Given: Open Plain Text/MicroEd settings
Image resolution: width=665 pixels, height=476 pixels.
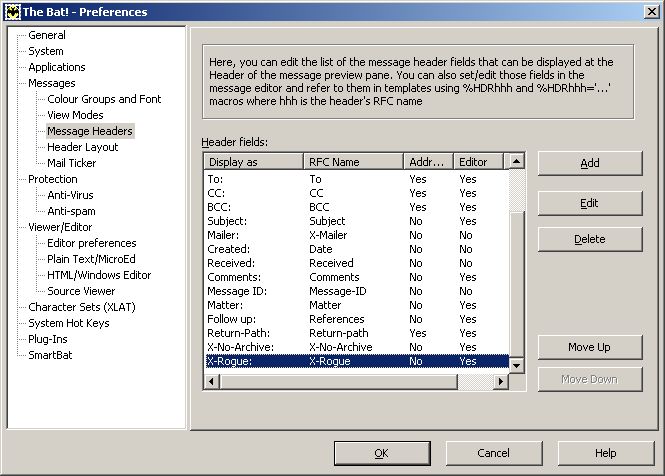Looking at the screenshot, I should tap(91, 259).
